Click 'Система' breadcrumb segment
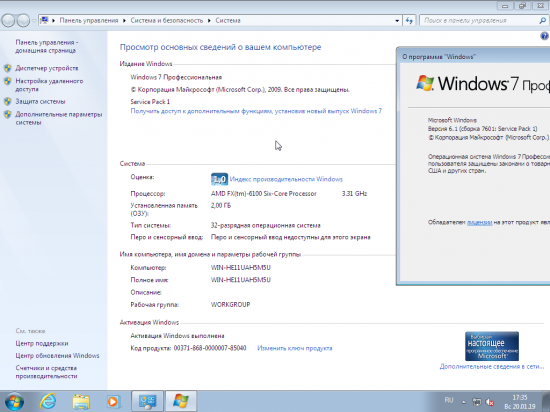 click(x=228, y=21)
